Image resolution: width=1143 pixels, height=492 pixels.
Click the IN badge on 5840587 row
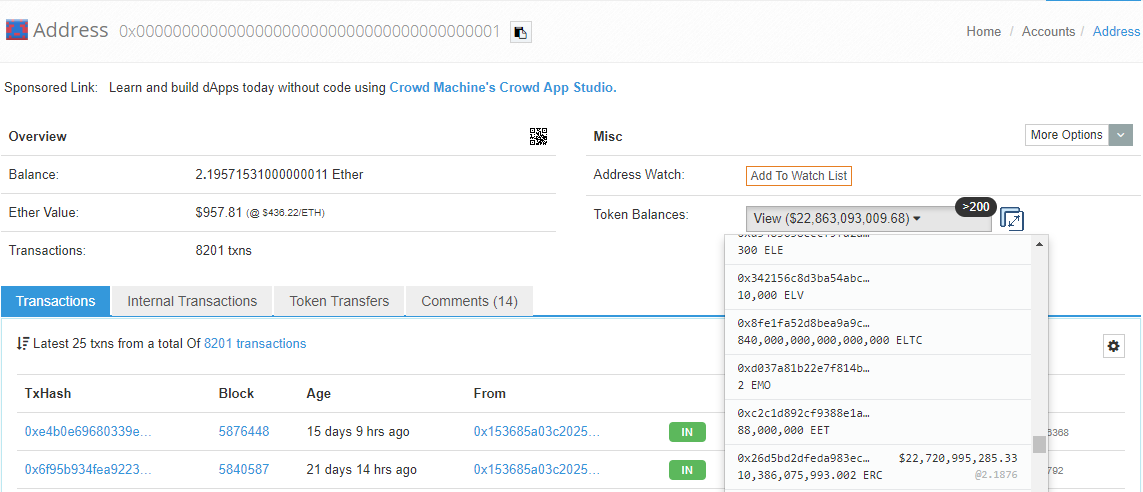tap(687, 470)
